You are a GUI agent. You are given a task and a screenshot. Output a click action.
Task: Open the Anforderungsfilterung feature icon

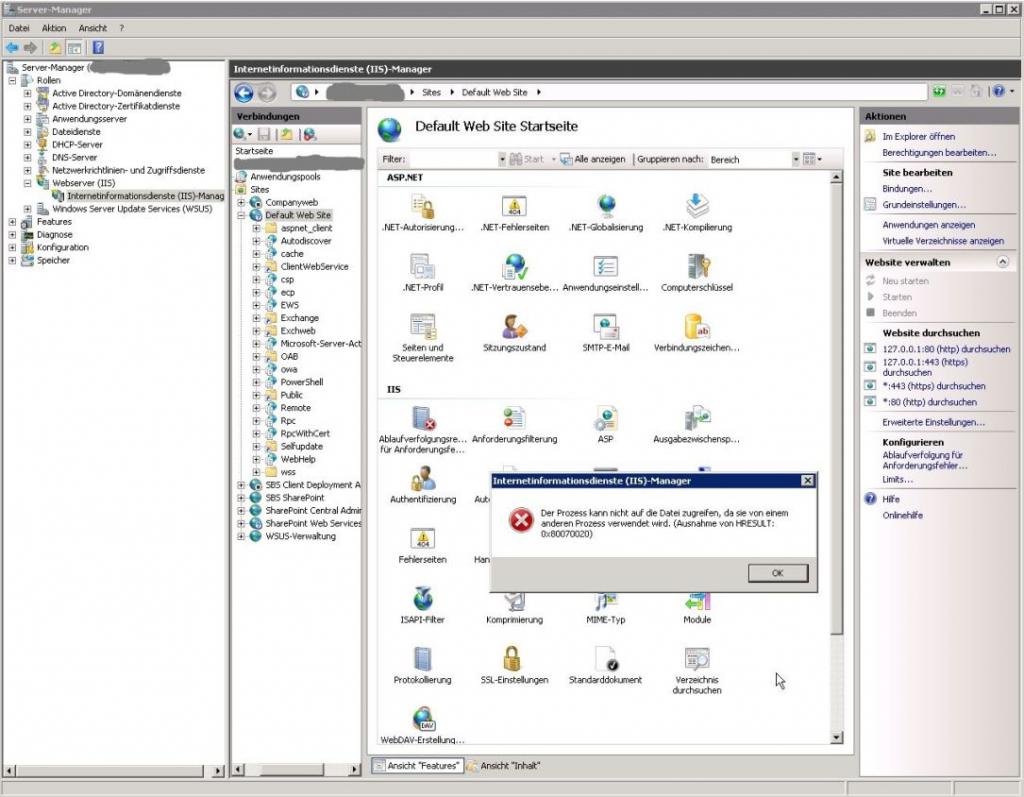(x=514, y=418)
